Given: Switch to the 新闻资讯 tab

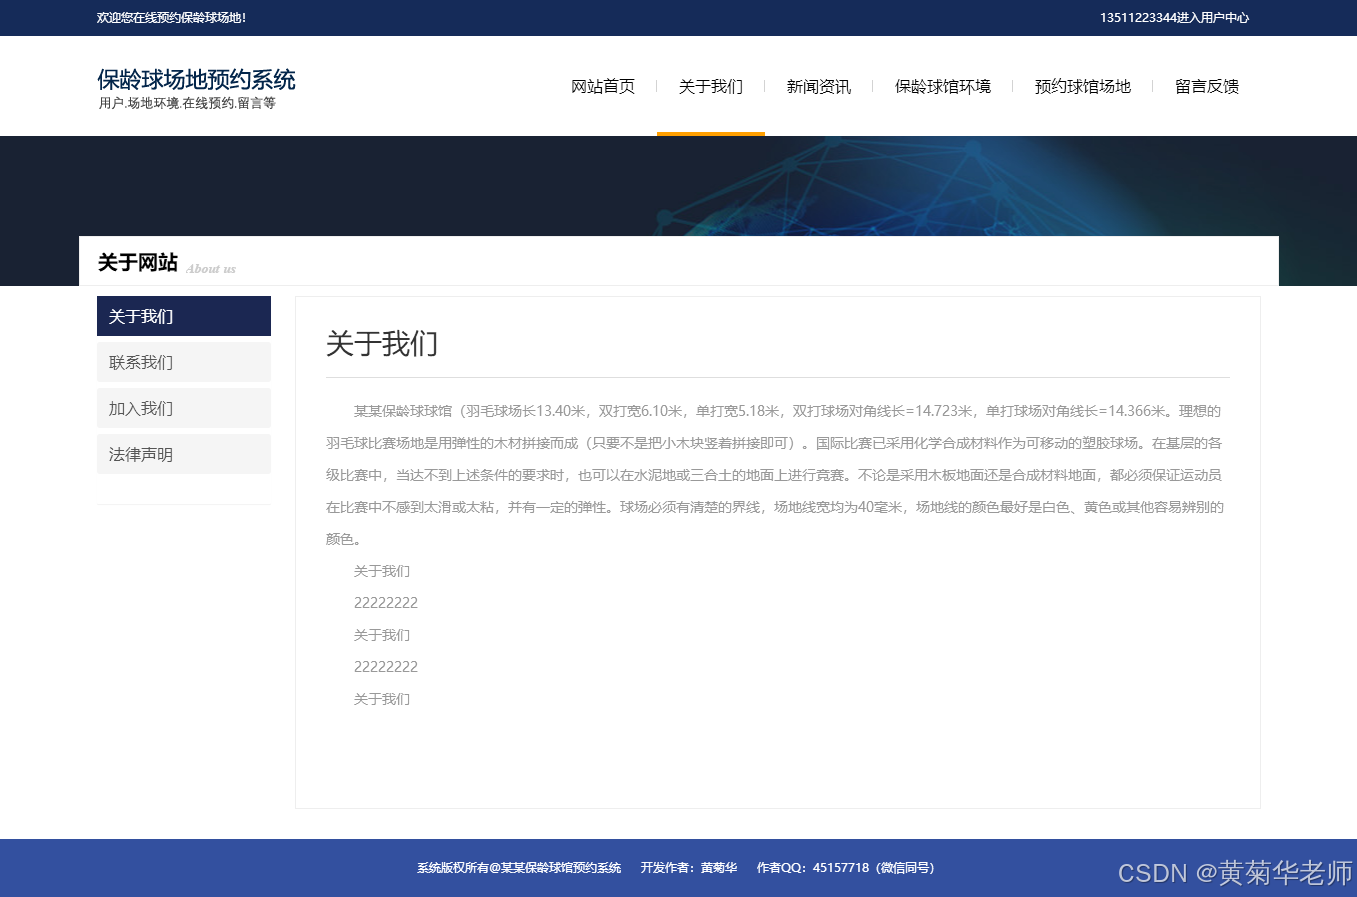Looking at the screenshot, I should [x=817, y=86].
